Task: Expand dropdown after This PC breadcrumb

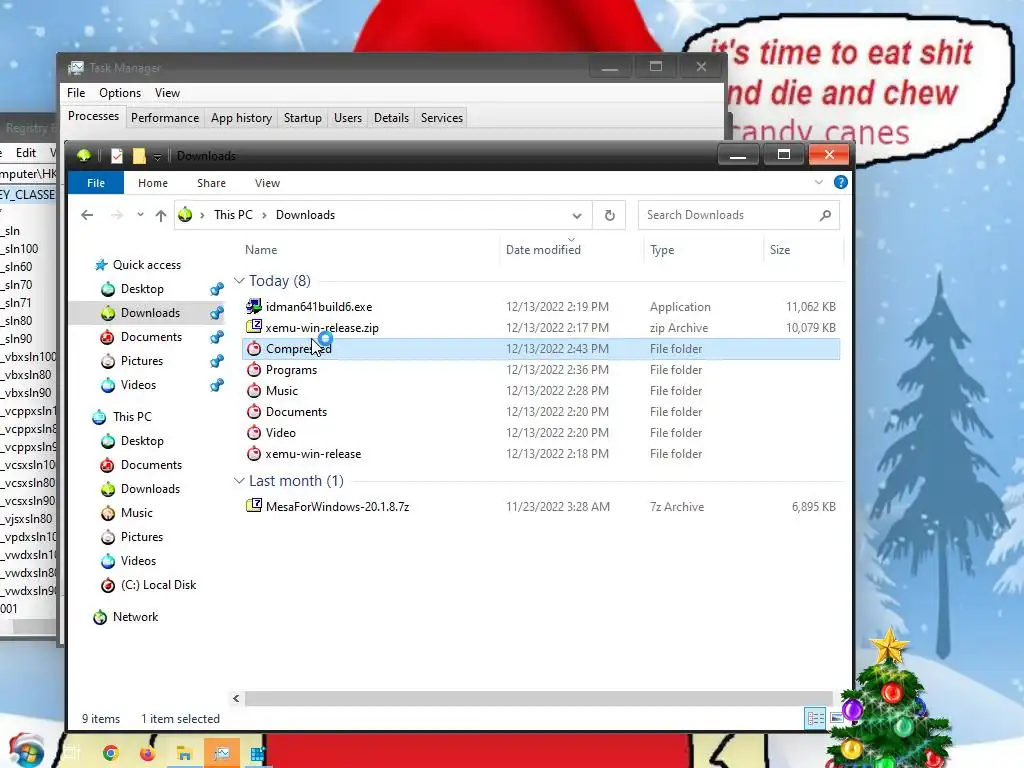Action: tap(264, 216)
